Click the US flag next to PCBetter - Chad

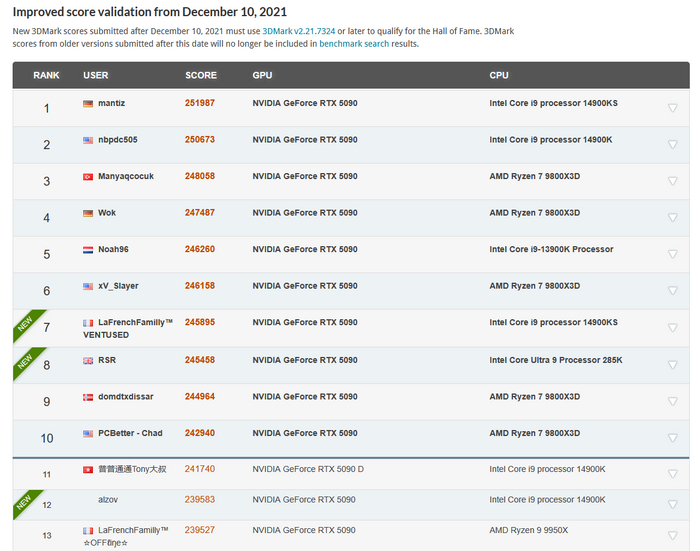88,434
